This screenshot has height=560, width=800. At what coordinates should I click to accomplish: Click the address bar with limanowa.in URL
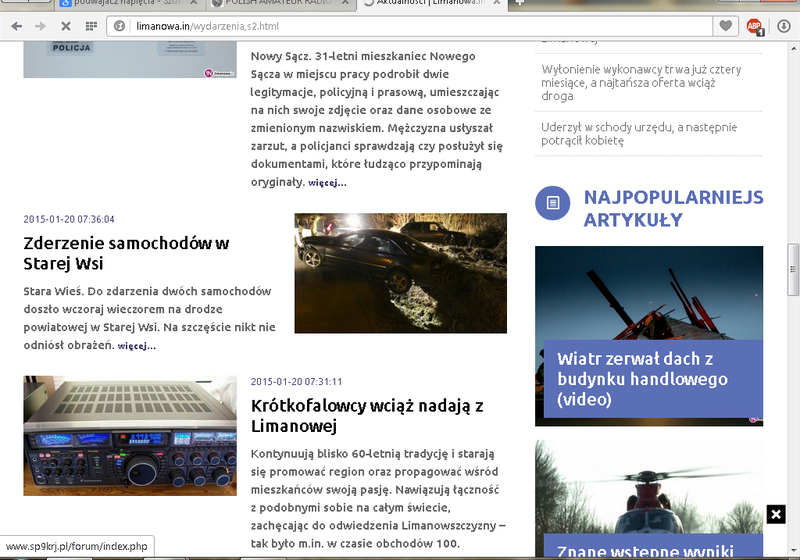(409, 26)
